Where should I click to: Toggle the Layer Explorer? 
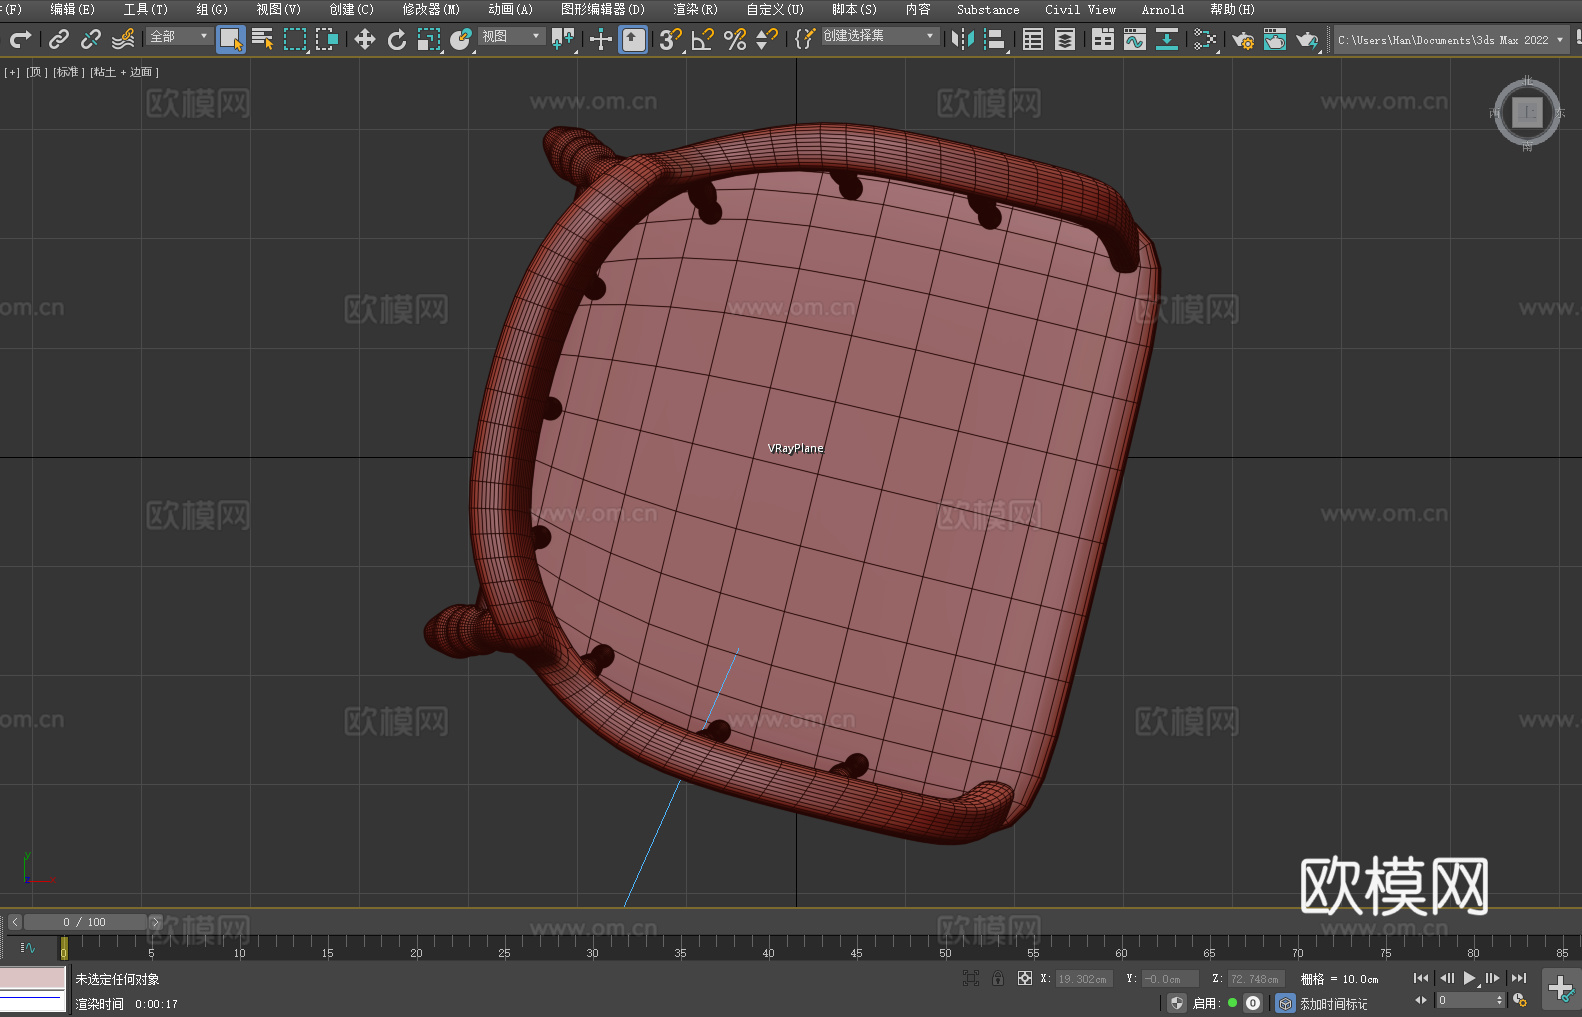click(x=1065, y=39)
